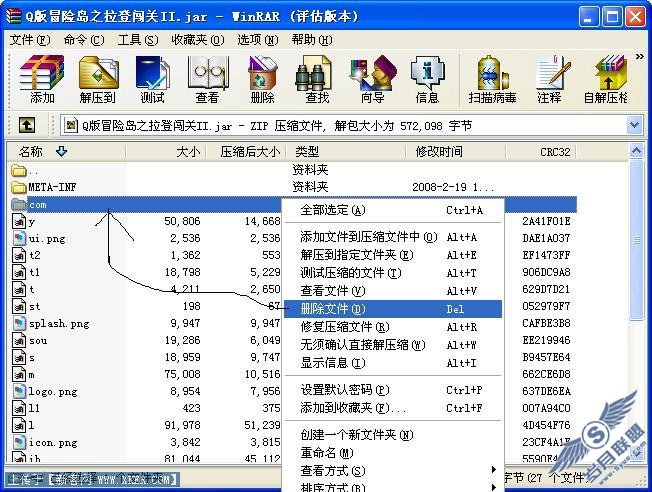Open the 收藏夹(O) menu
The image size is (652, 492).
[x=198, y=40]
